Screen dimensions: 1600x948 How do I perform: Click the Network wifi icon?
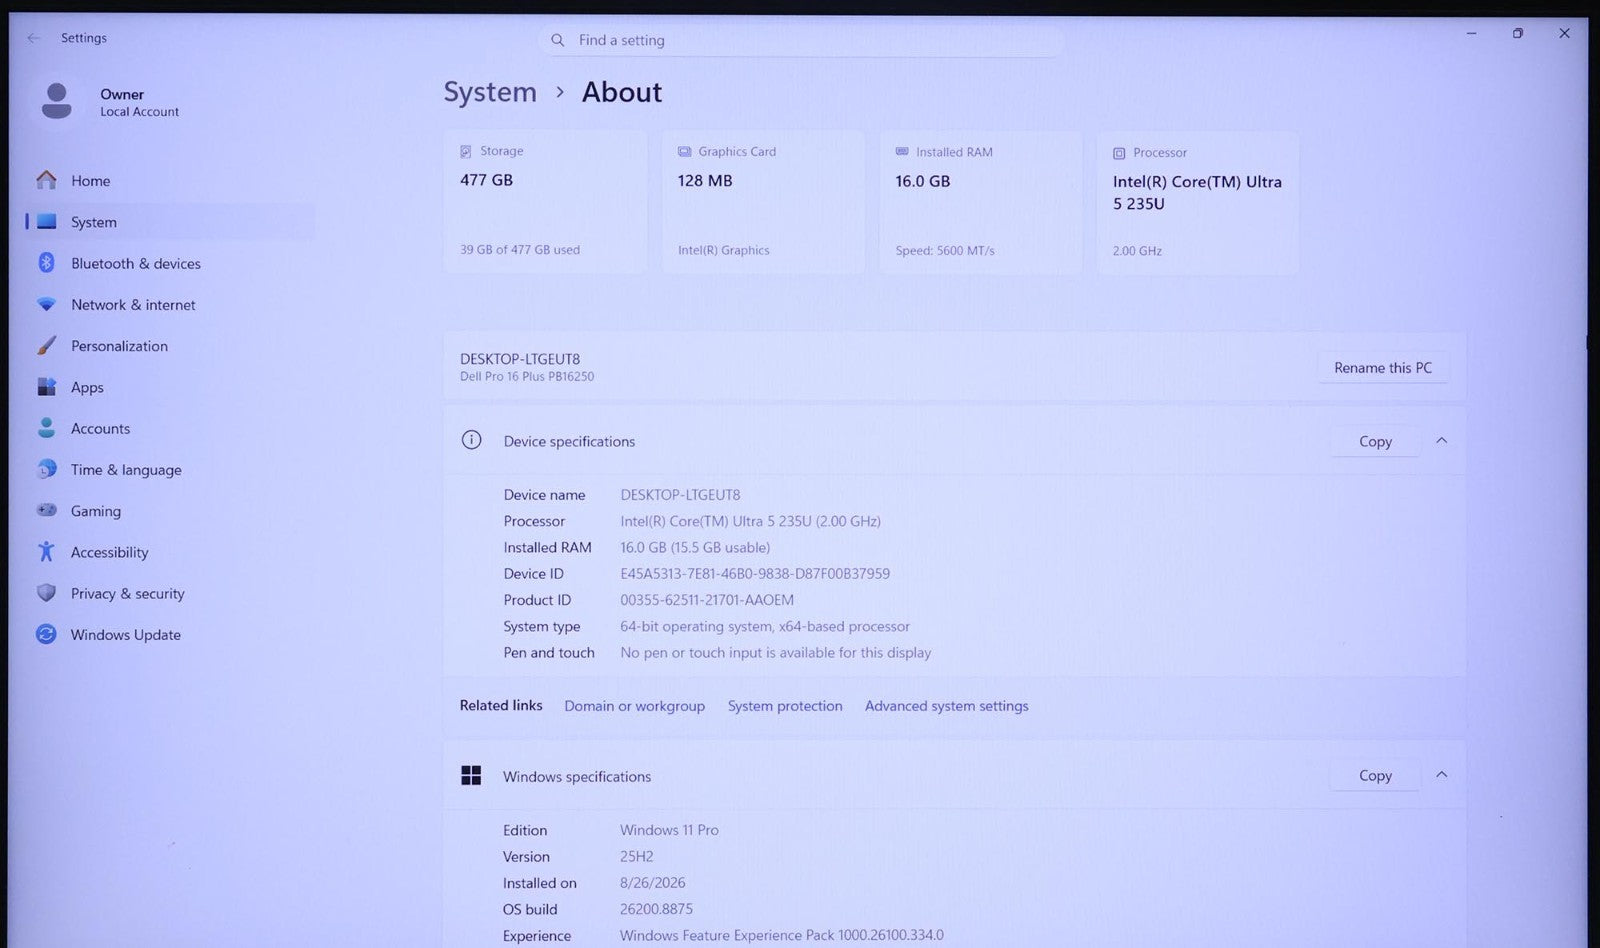point(46,304)
